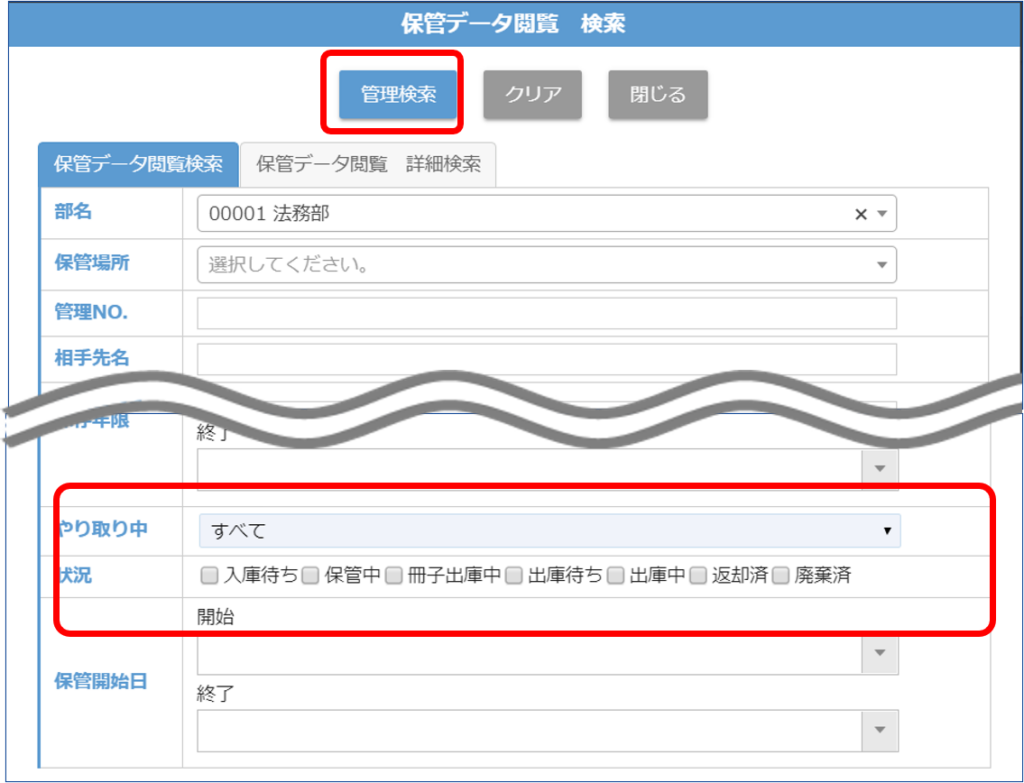Check the 出庫待ち checkbox
The image size is (1024, 783).
click(x=514, y=575)
